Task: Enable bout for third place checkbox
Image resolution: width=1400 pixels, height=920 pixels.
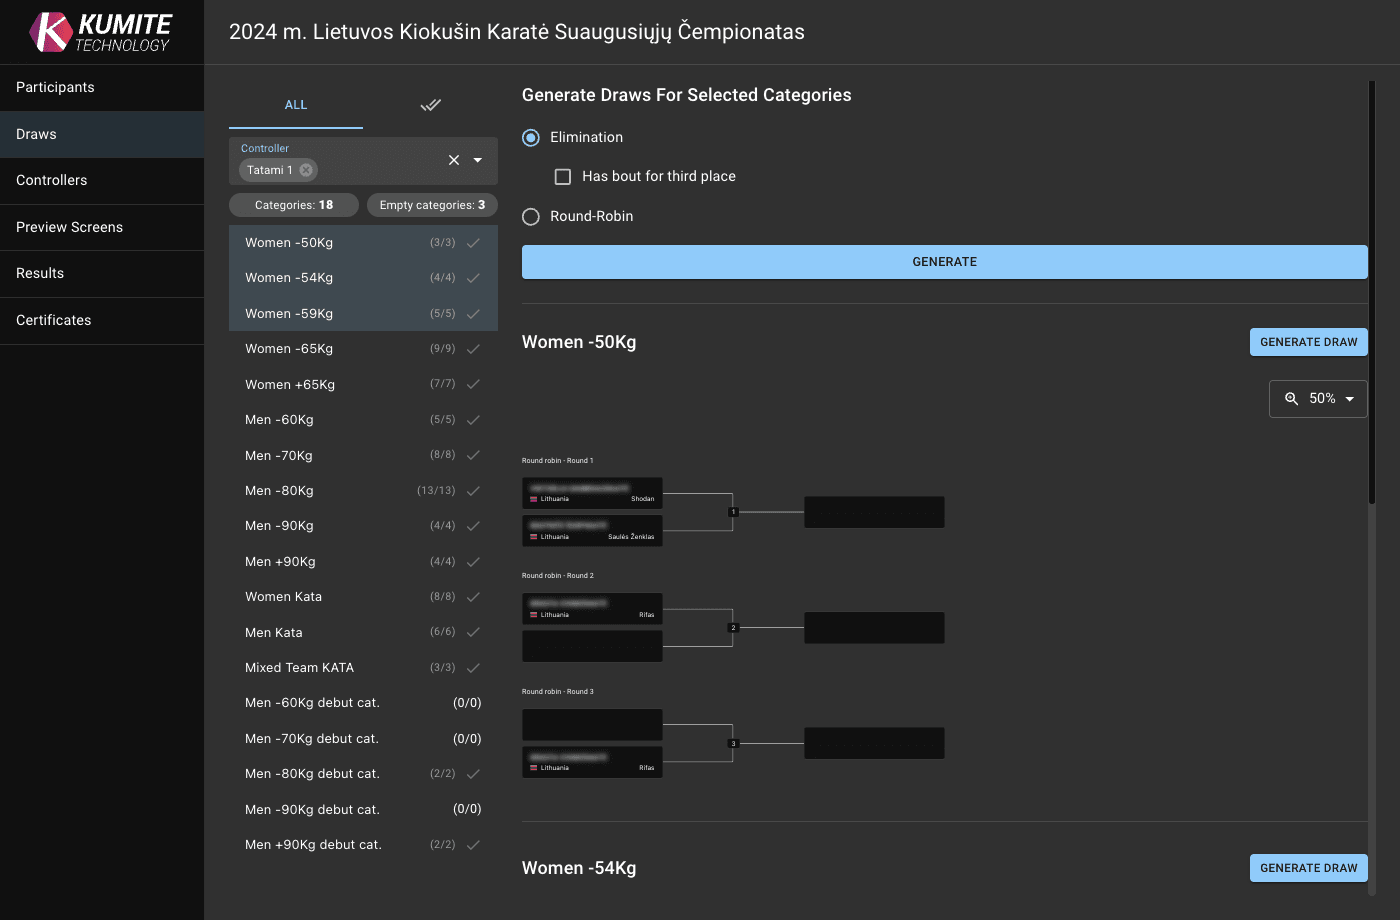Action: [x=563, y=176]
